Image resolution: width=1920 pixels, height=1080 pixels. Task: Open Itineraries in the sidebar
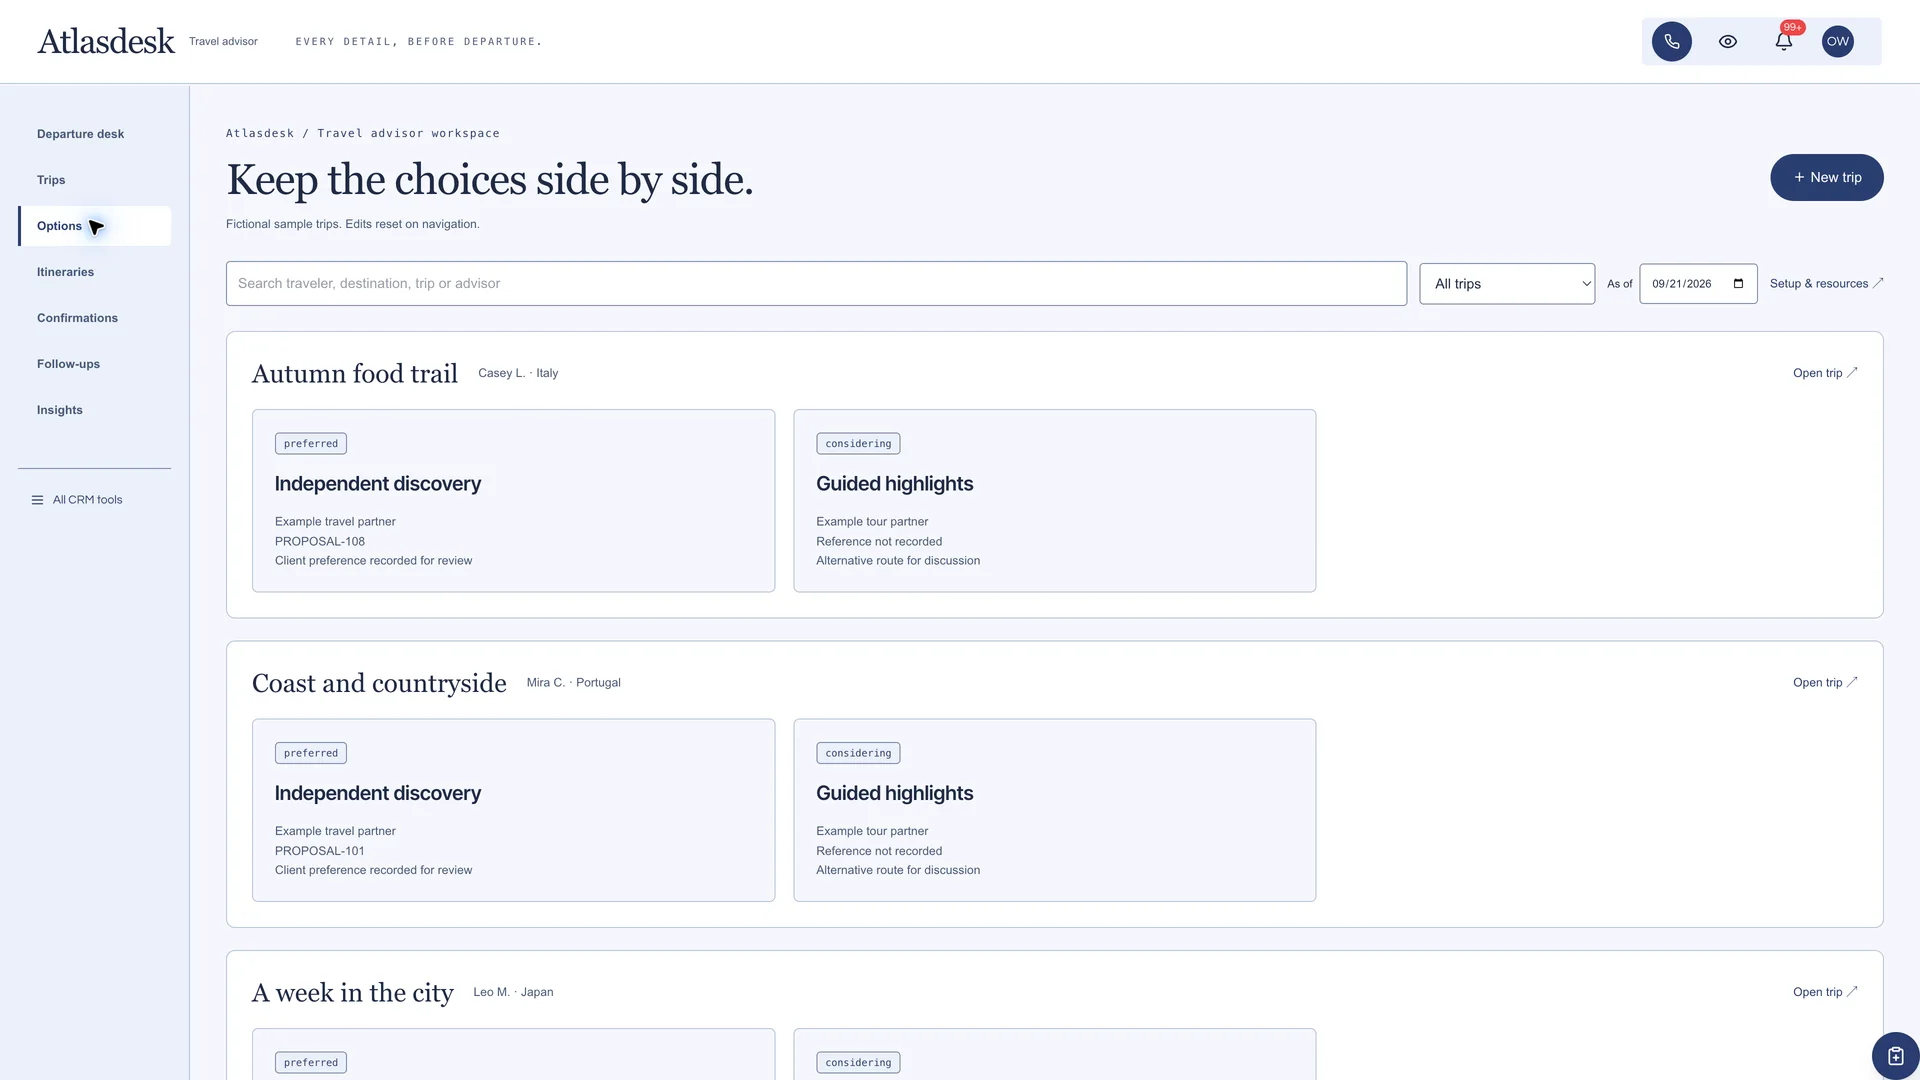95,272
